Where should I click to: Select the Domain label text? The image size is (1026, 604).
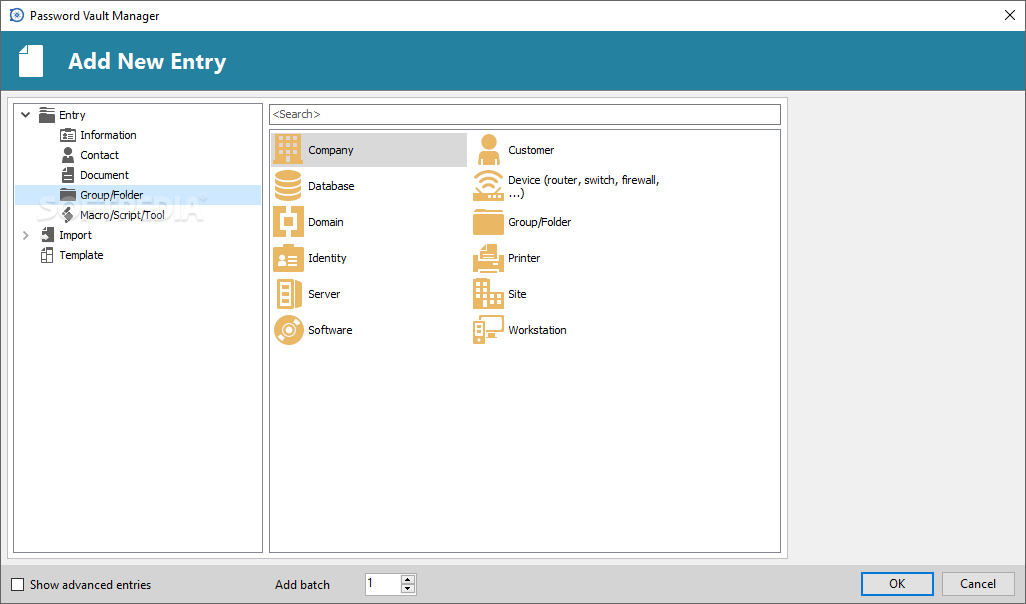point(326,222)
